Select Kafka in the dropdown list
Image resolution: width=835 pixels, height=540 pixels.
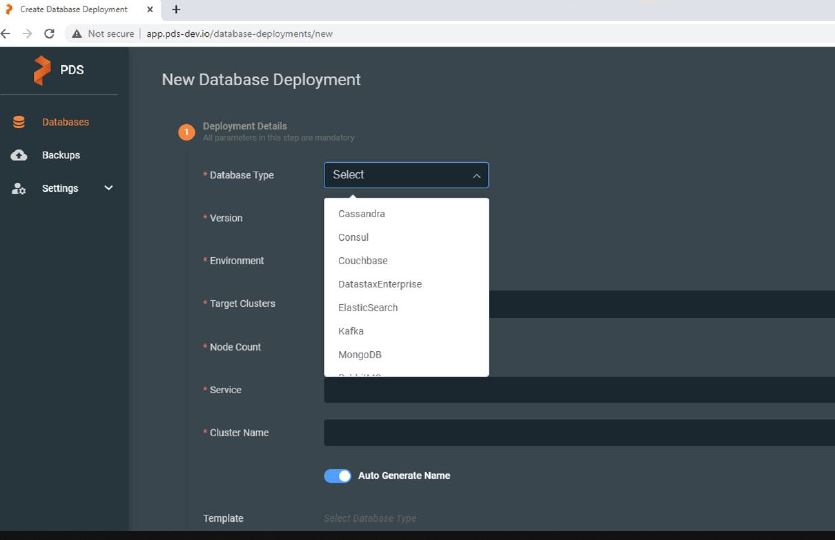pos(351,331)
